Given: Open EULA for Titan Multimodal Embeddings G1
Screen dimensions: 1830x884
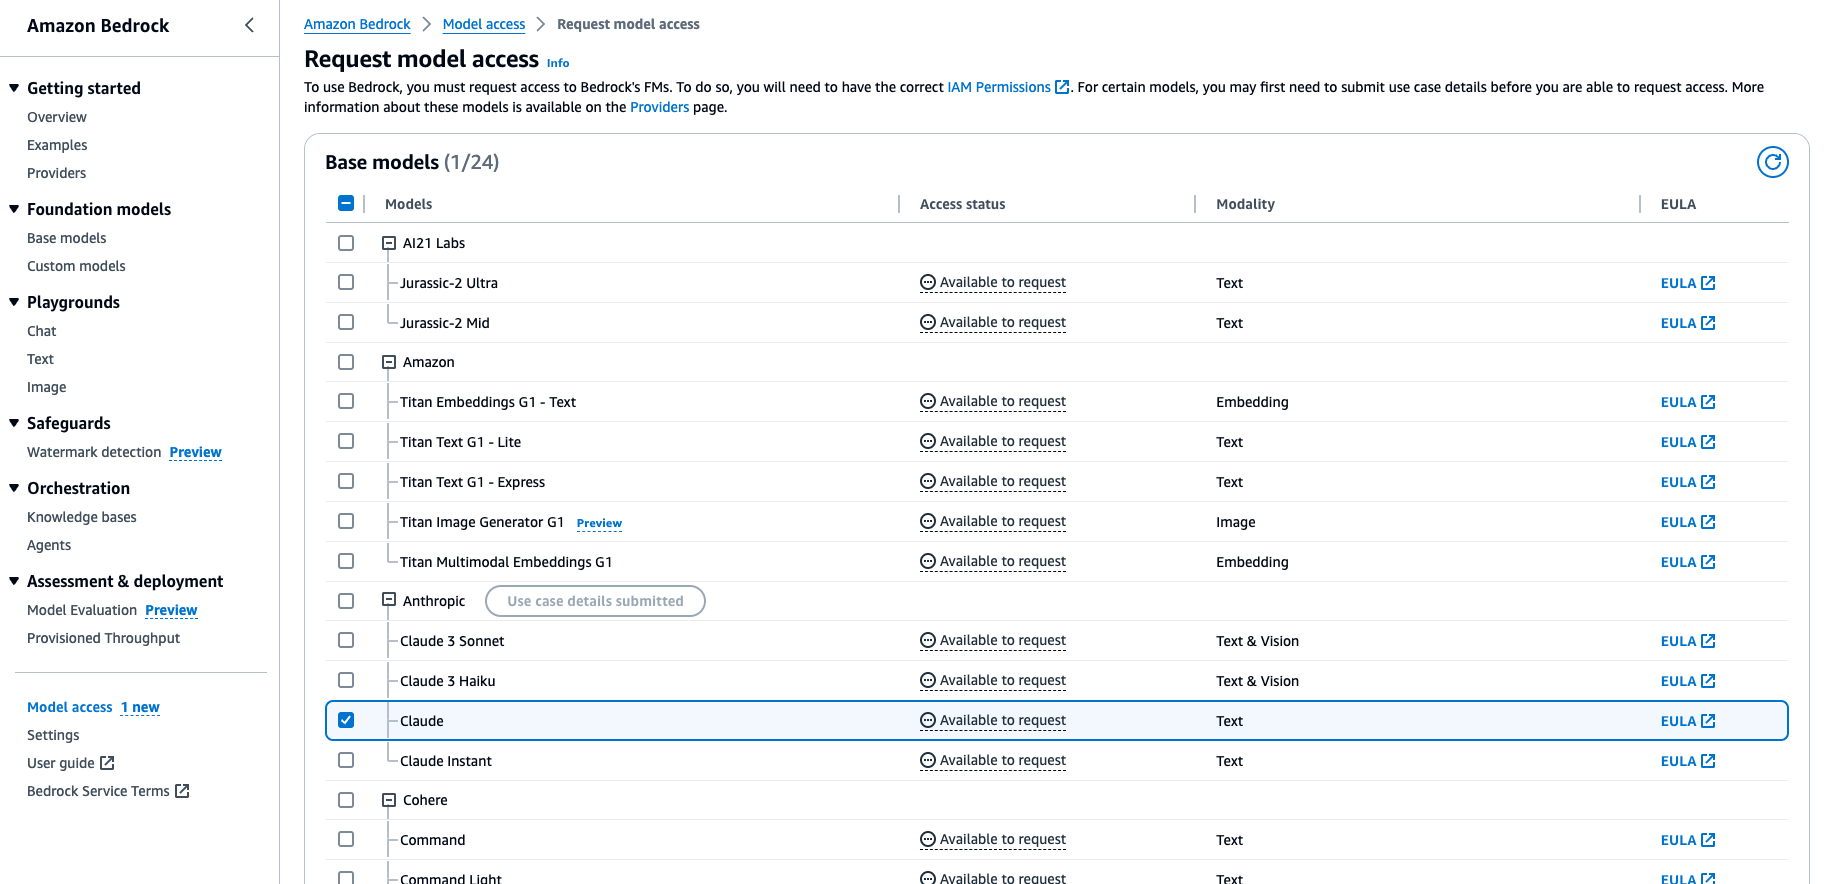Looking at the screenshot, I should (1688, 562).
